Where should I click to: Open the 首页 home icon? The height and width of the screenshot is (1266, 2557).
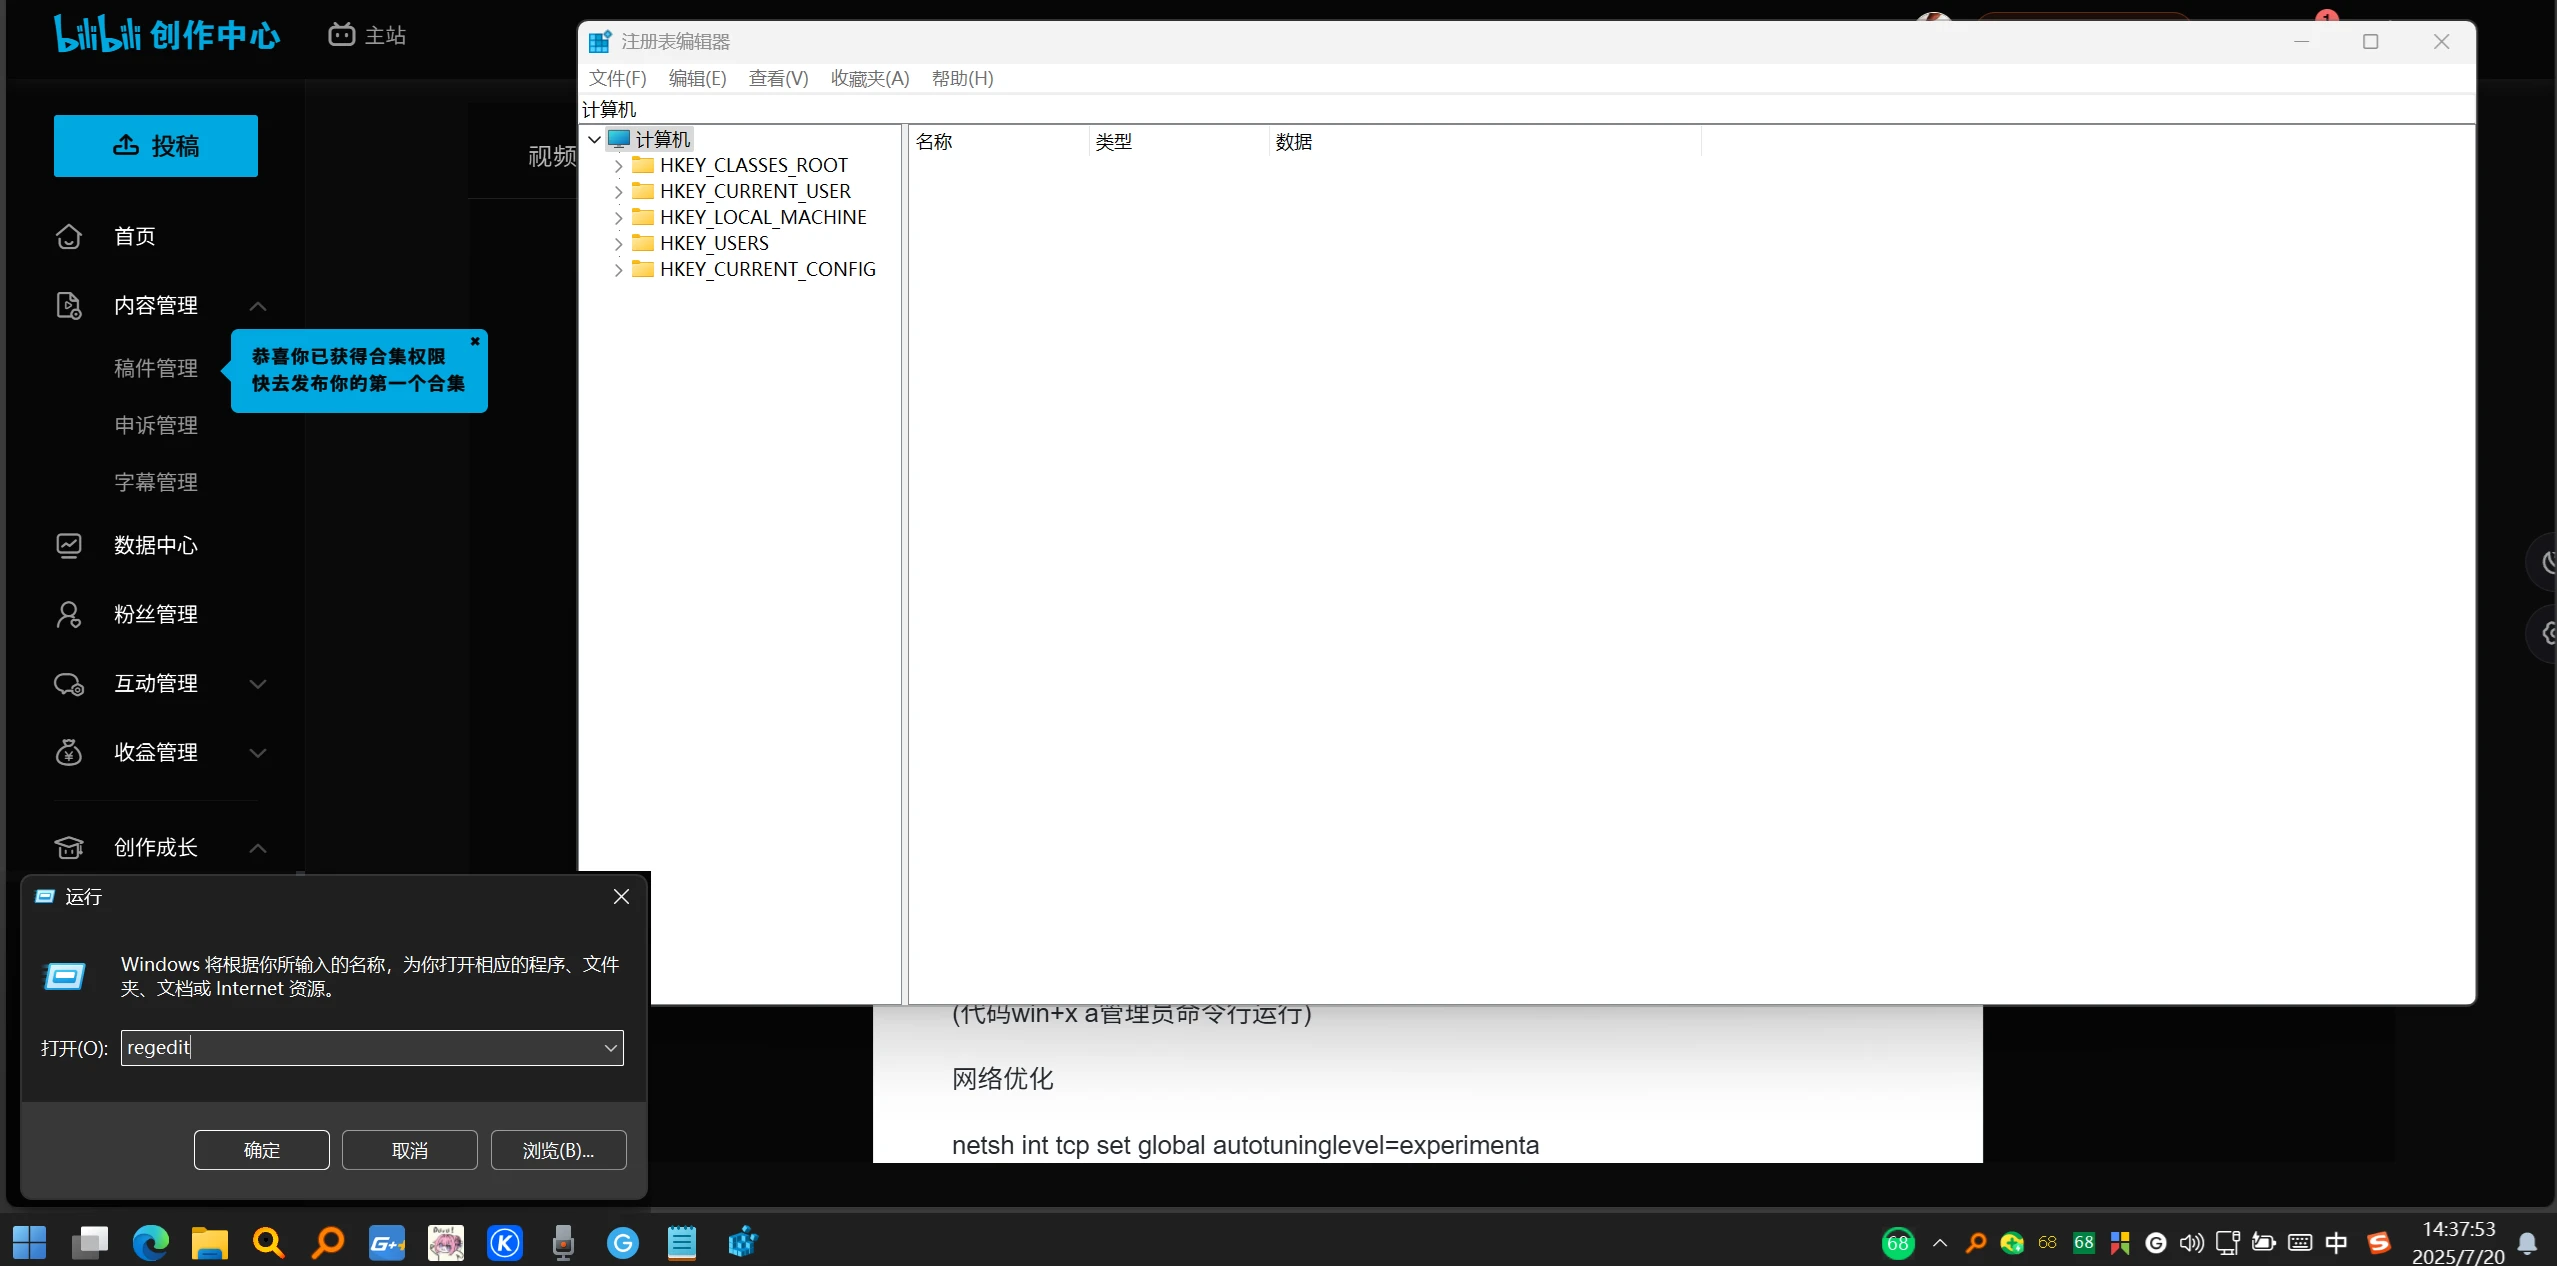click(68, 236)
